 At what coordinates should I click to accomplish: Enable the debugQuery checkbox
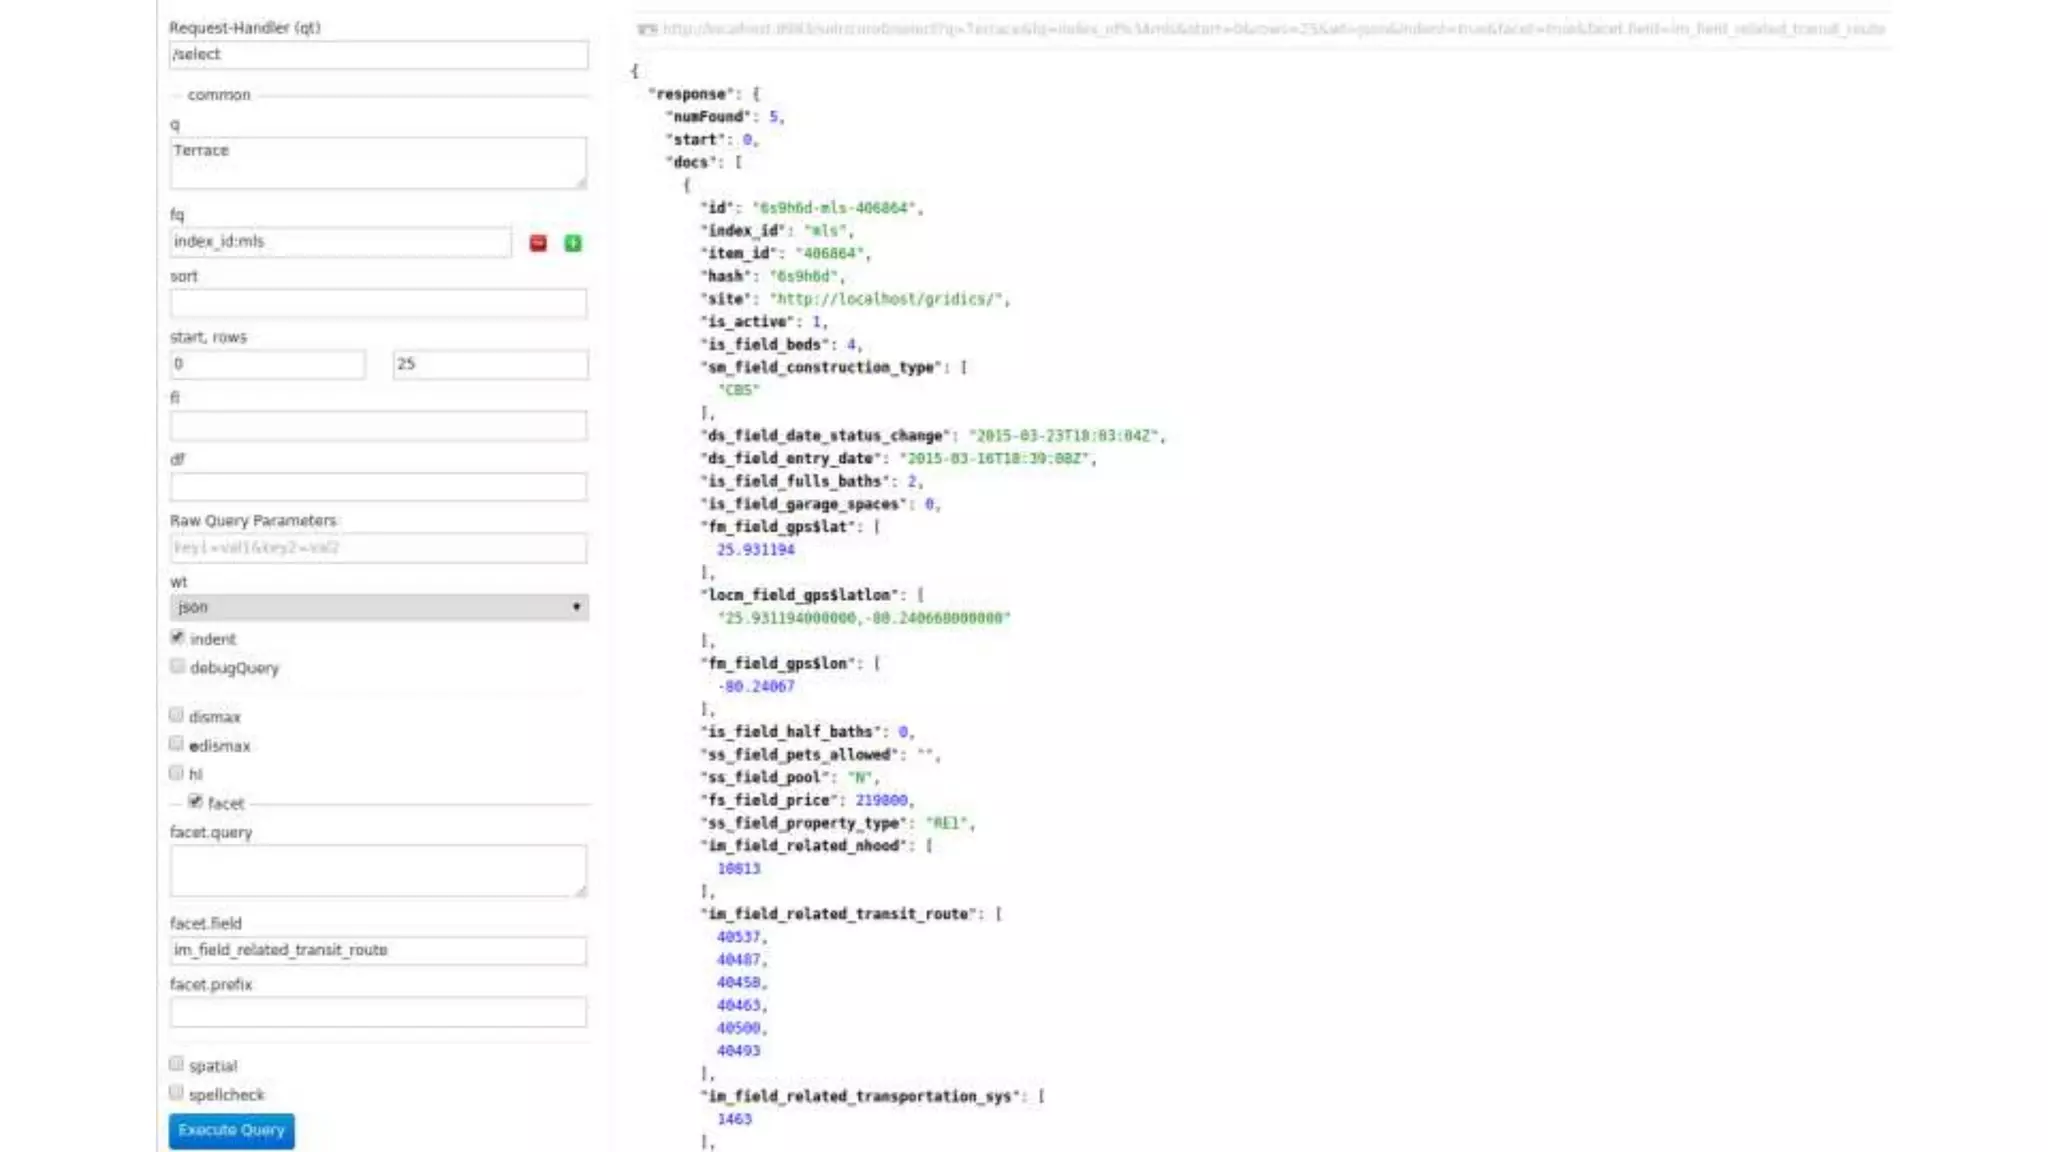178,667
